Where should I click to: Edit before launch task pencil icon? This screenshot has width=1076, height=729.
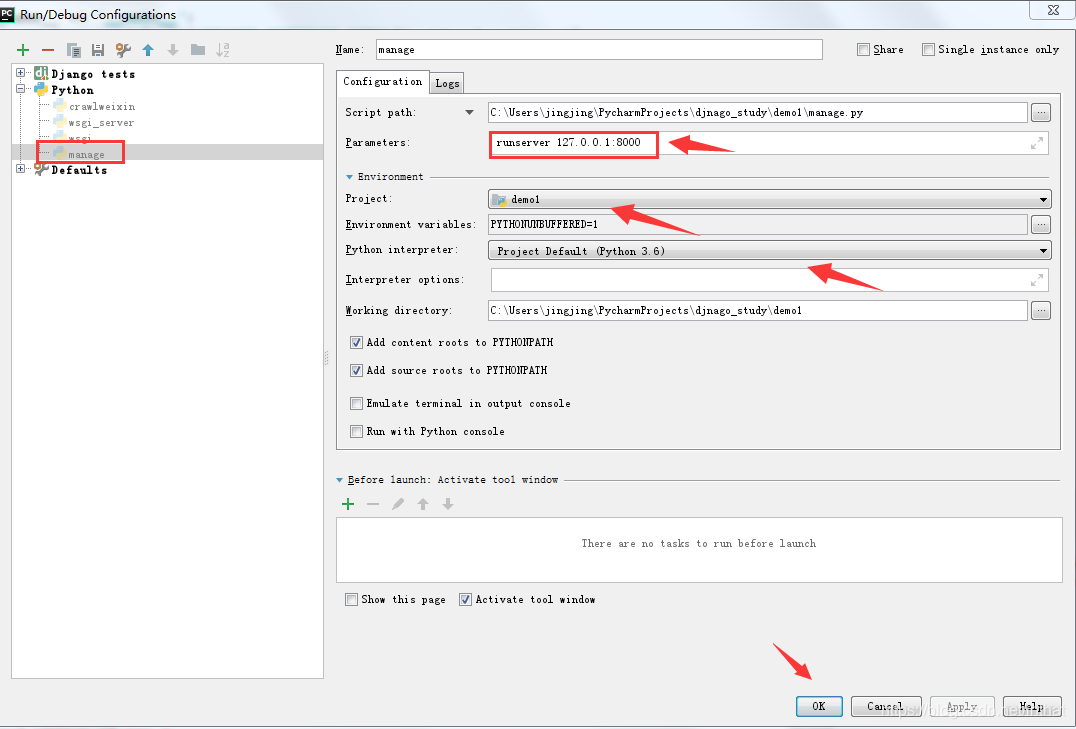(x=398, y=505)
